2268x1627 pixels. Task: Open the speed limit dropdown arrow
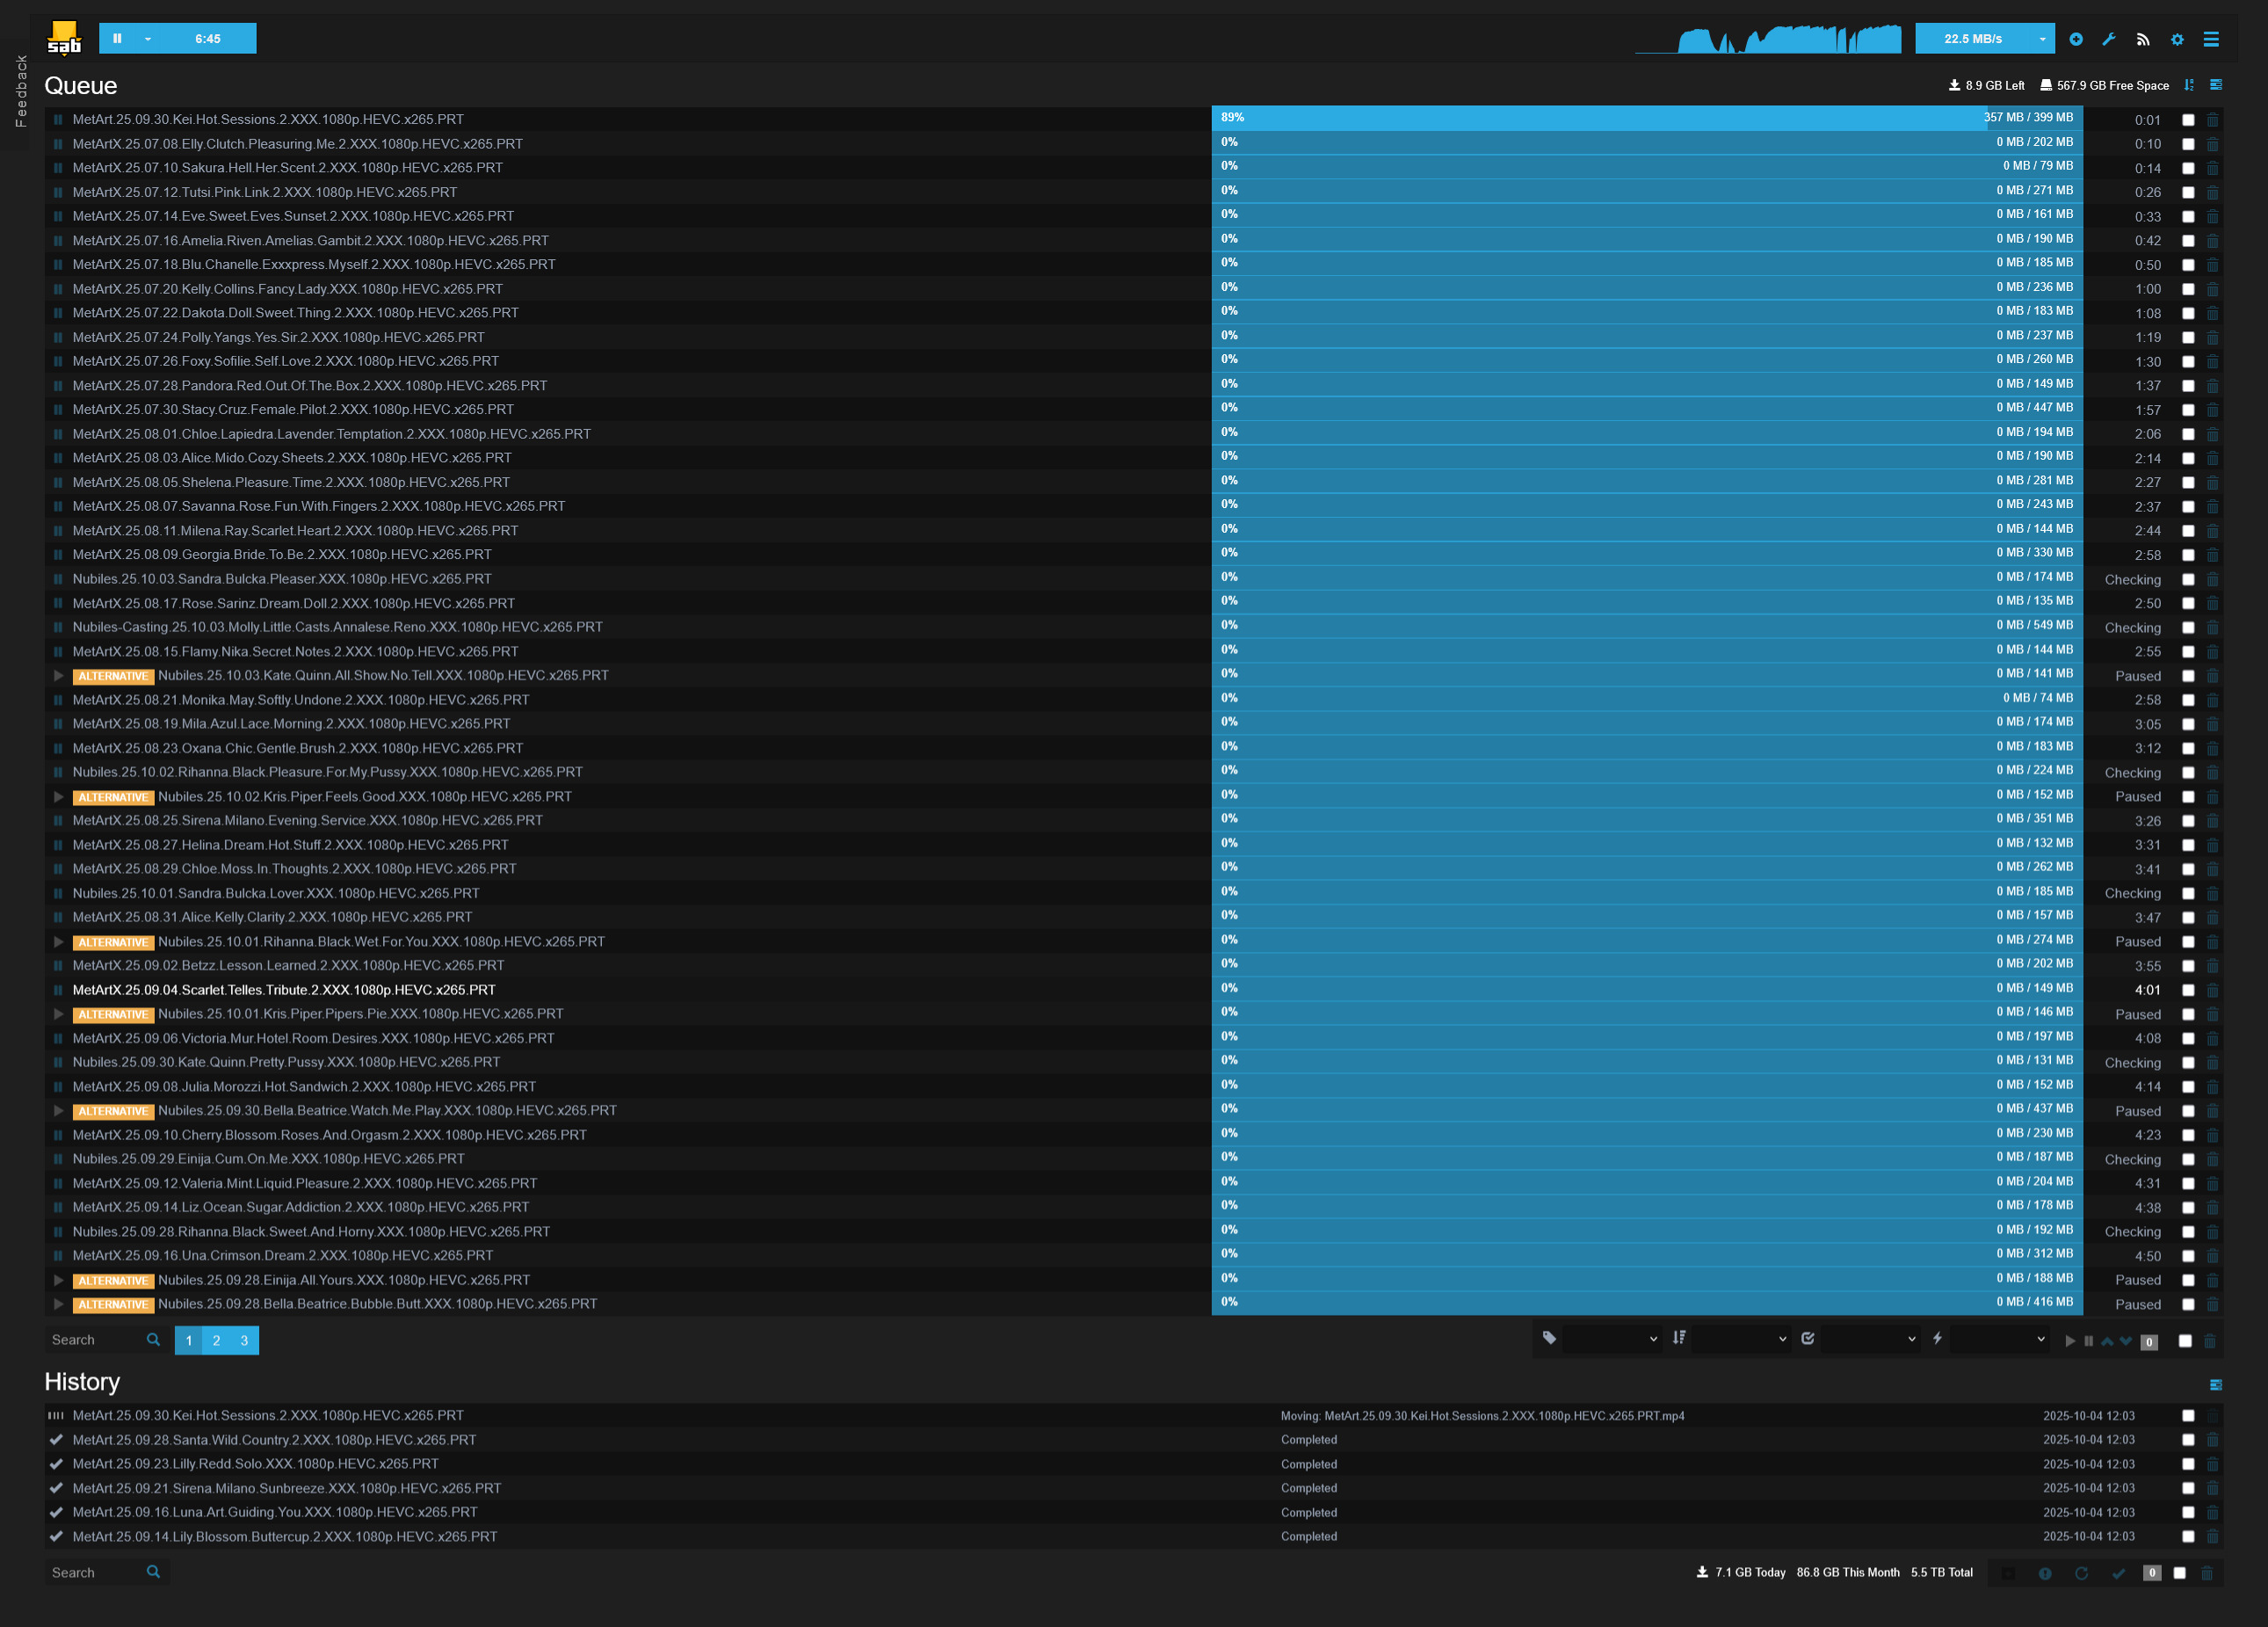[2042, 39]
